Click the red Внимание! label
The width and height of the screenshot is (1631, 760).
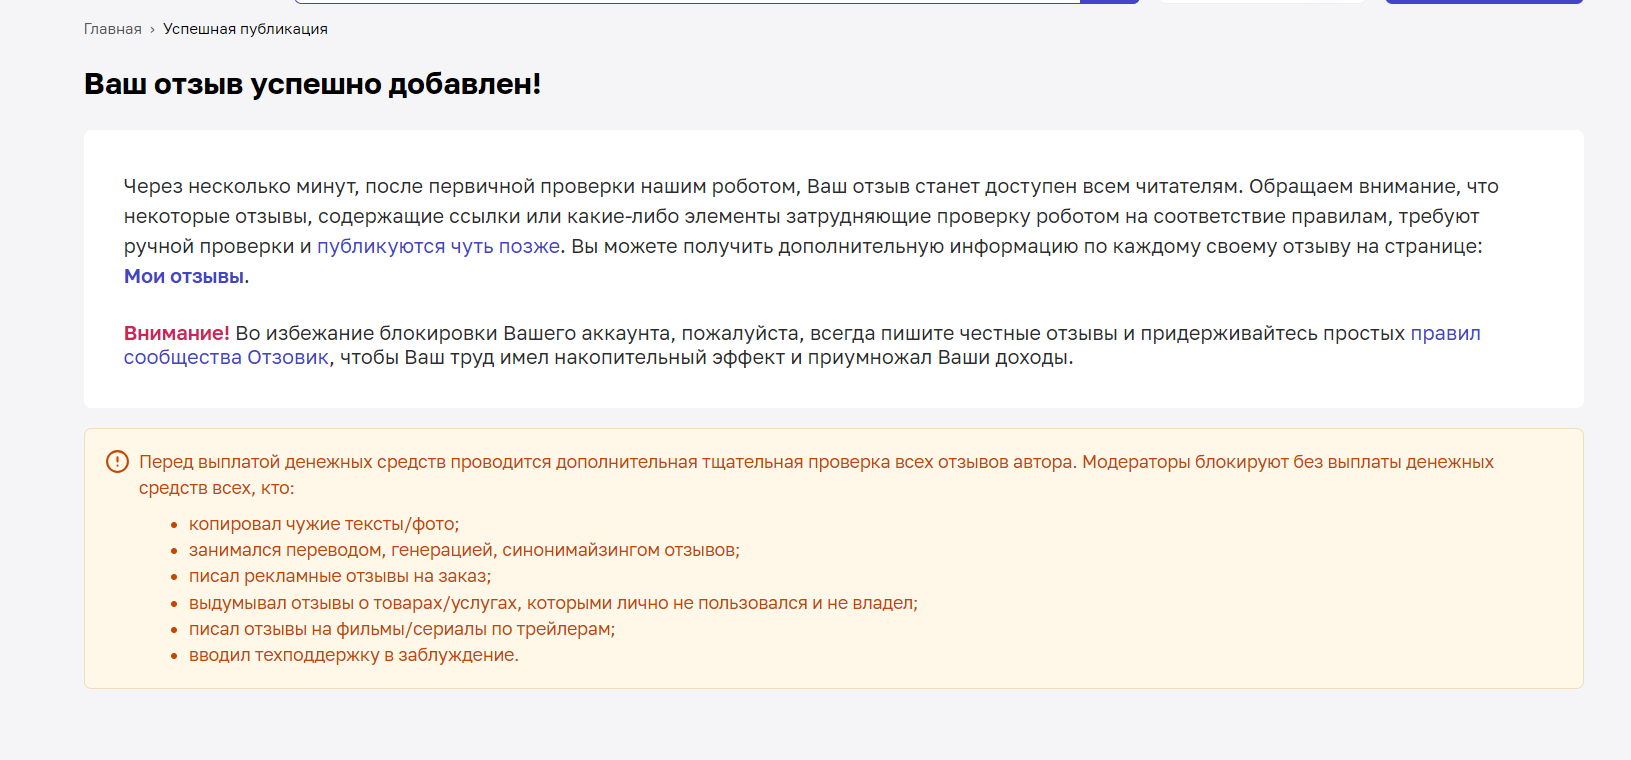pyautogui.click(x=177, y=333)
